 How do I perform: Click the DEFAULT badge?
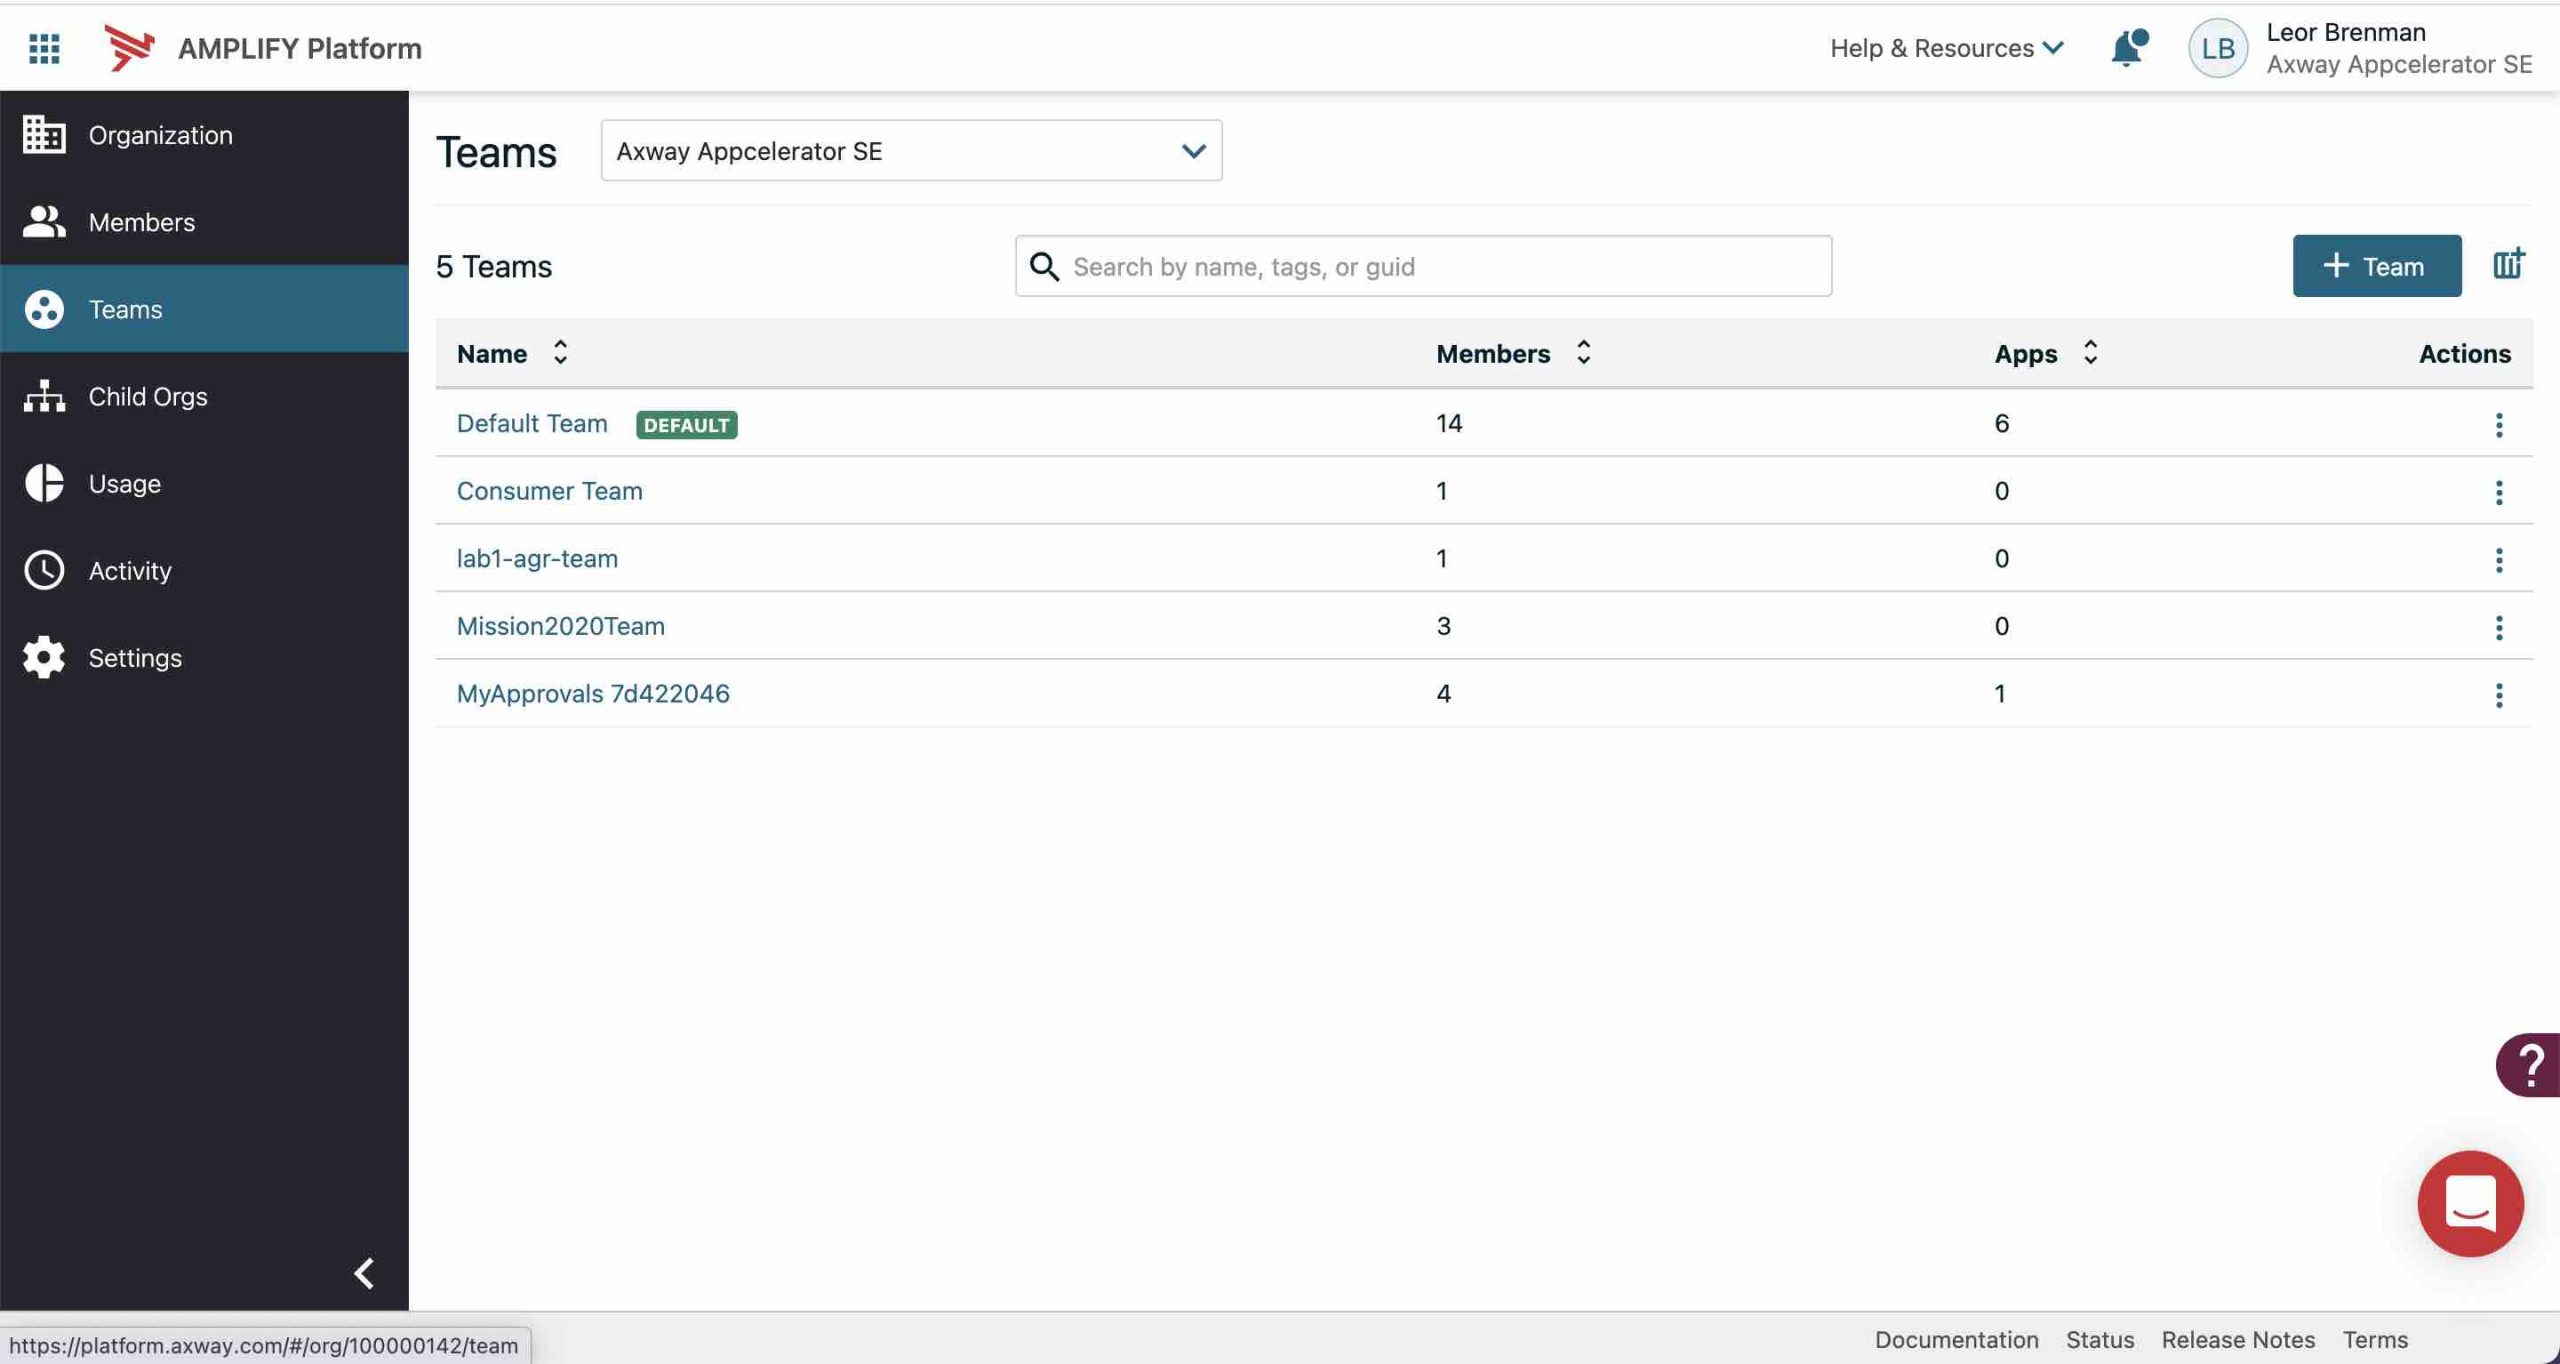pyautogui.click(x=686, y=425)
